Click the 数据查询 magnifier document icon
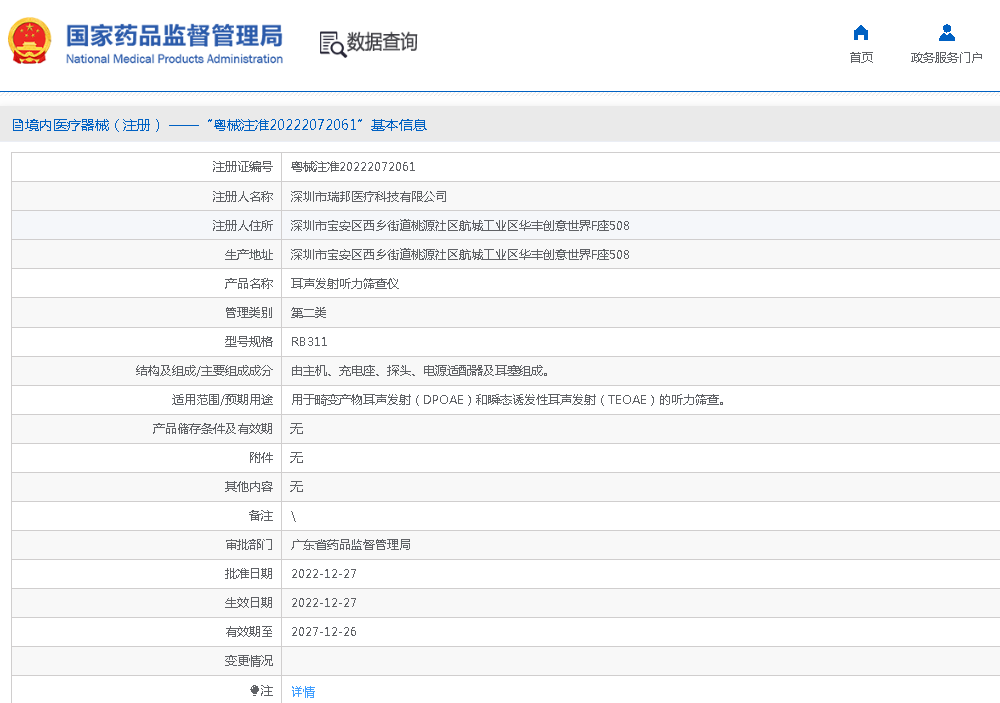 click(332, 43)
